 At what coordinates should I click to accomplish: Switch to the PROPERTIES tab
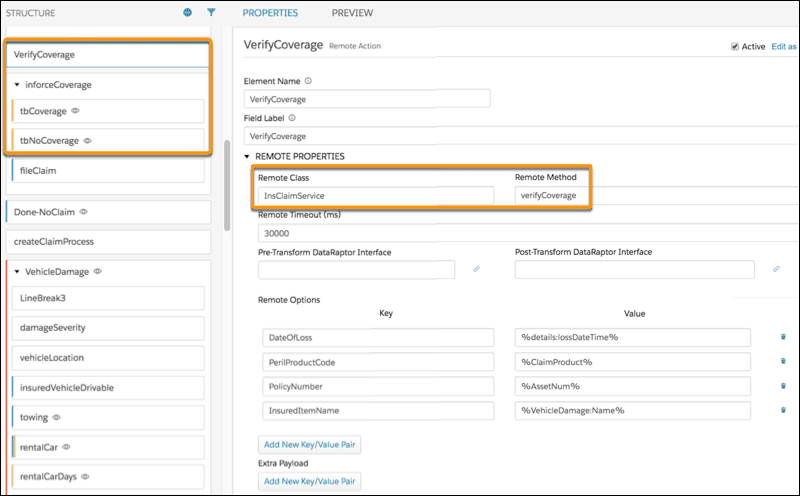pyautogui.click(x=270, y=13)
